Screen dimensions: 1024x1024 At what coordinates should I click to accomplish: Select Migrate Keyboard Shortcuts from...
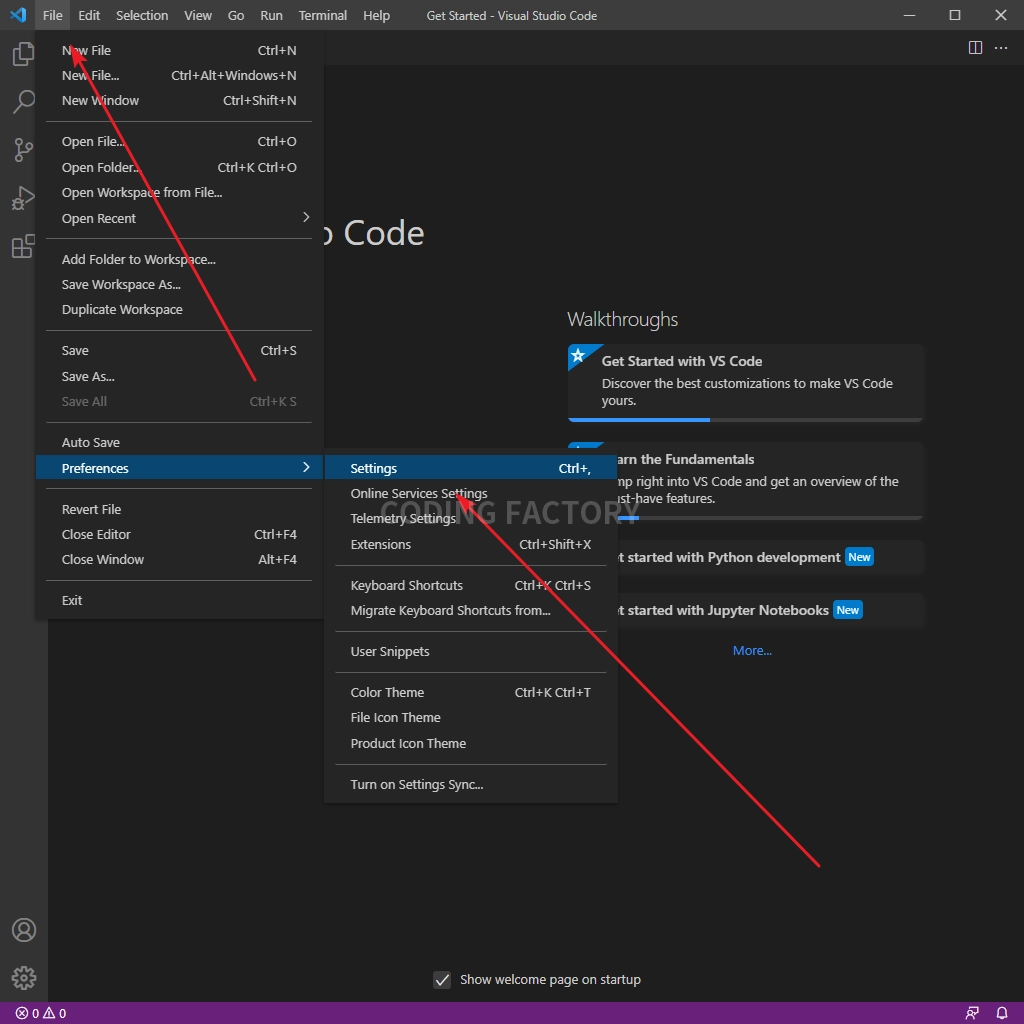click(471, 610)
